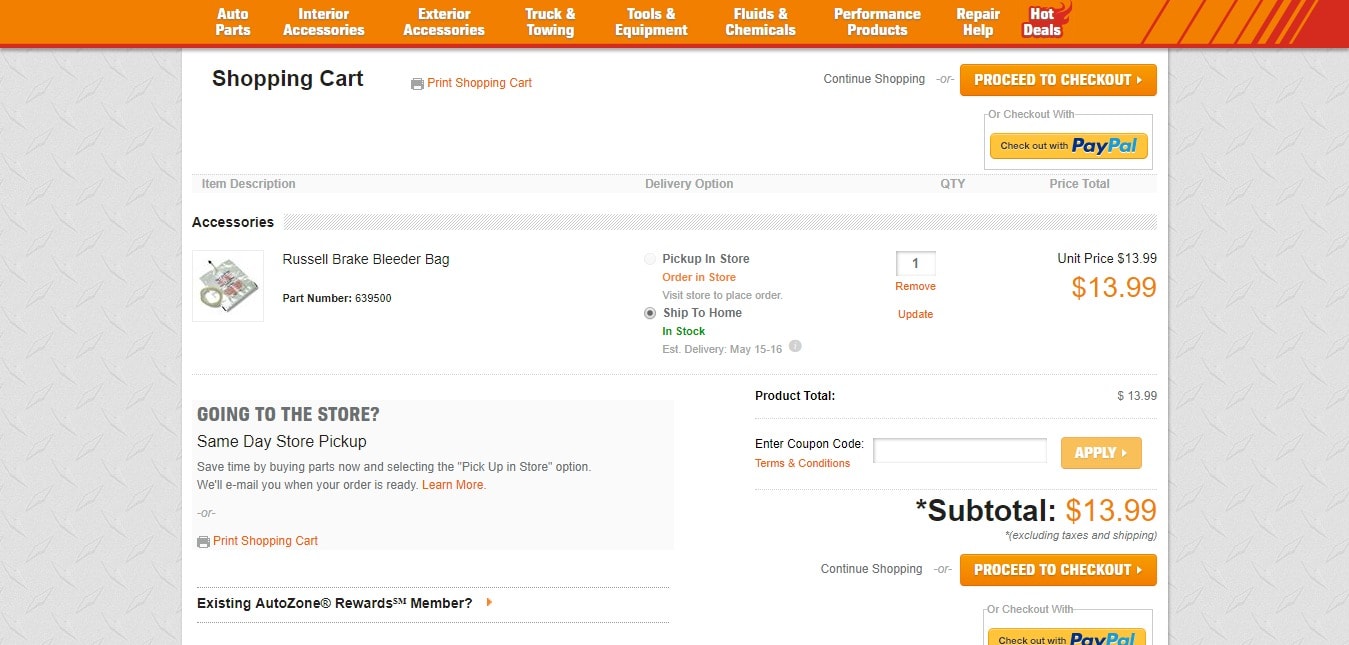Click the Subtotal $13.99 amount
Viewport: 1349px width, 645px height.
click(1111, 511)
